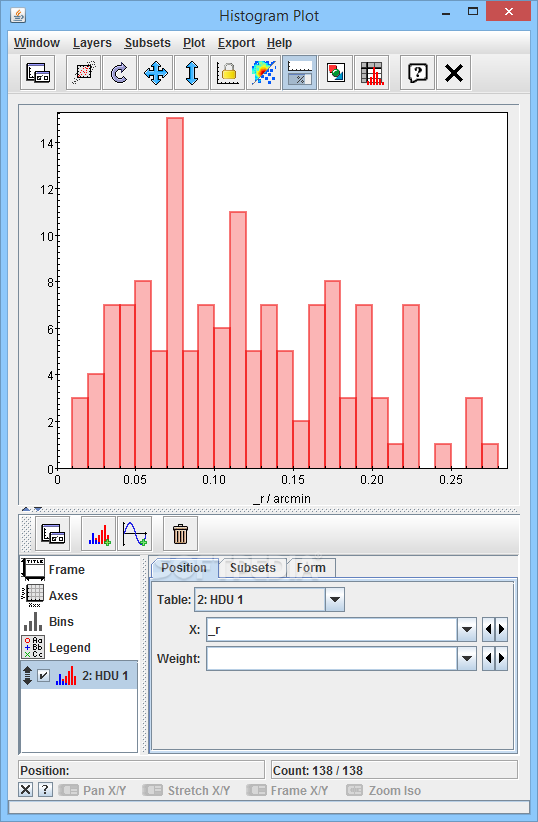The image size is (538, 822).
Task: Click the Count: 138 / 138 status
Action: pyautogui.click(x=394, y=771)
